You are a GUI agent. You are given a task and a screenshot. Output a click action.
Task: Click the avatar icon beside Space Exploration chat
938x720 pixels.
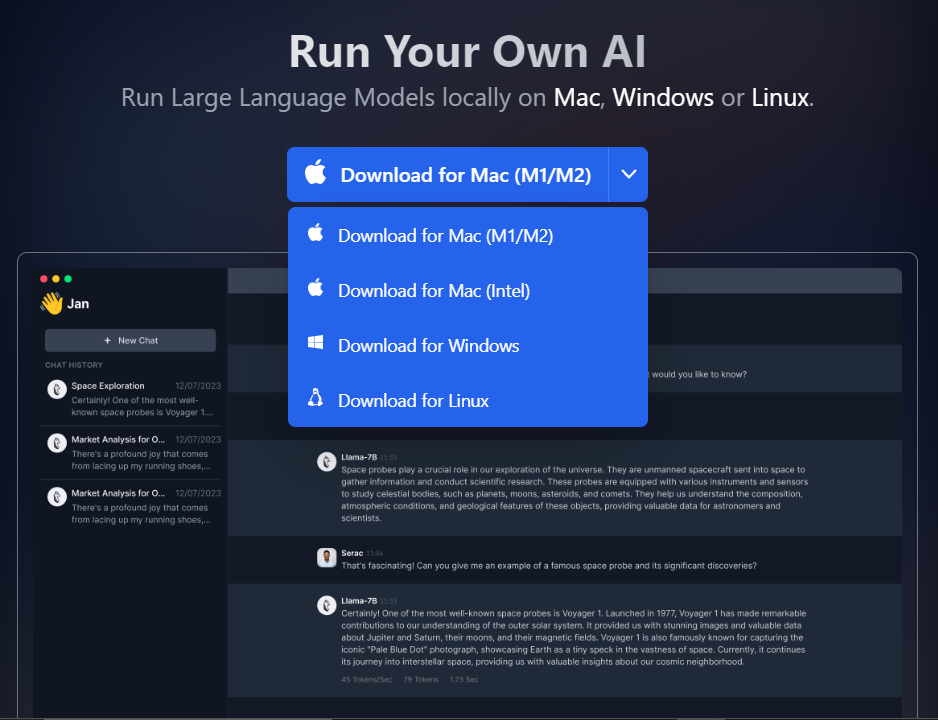click(x=57, y=390)
